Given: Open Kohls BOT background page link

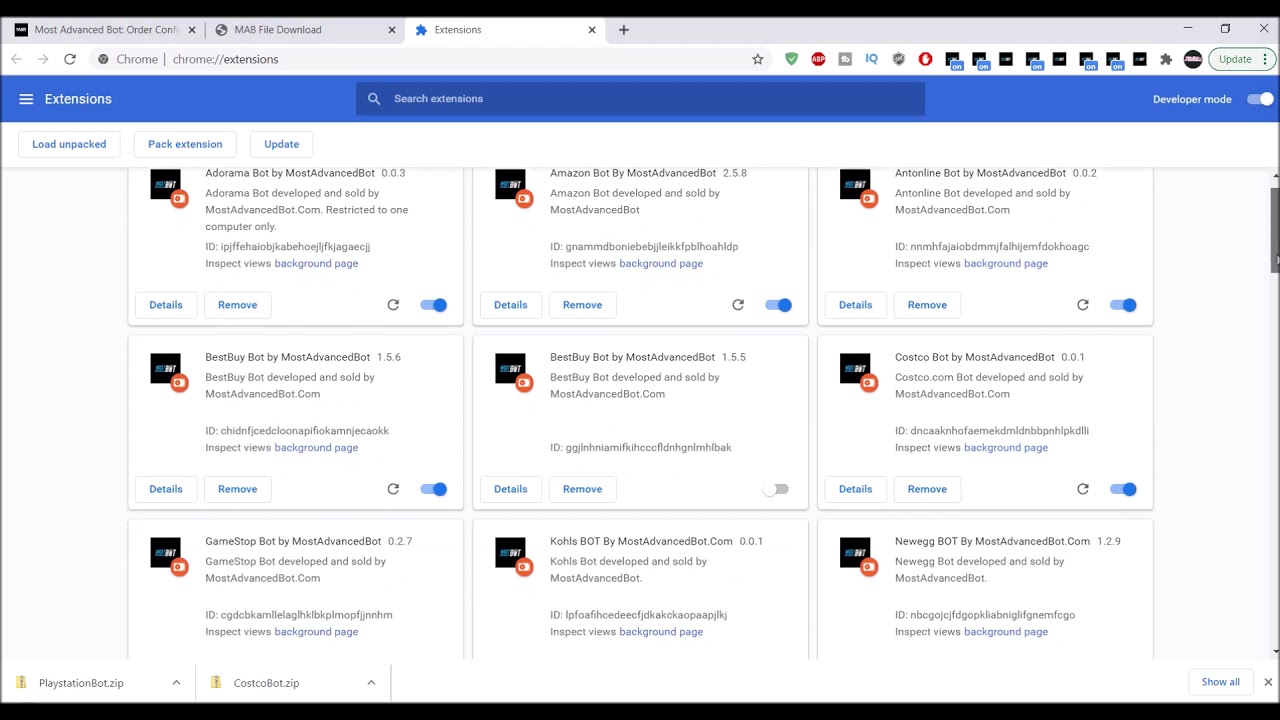Looking at the screenshot, I should 661,631.
